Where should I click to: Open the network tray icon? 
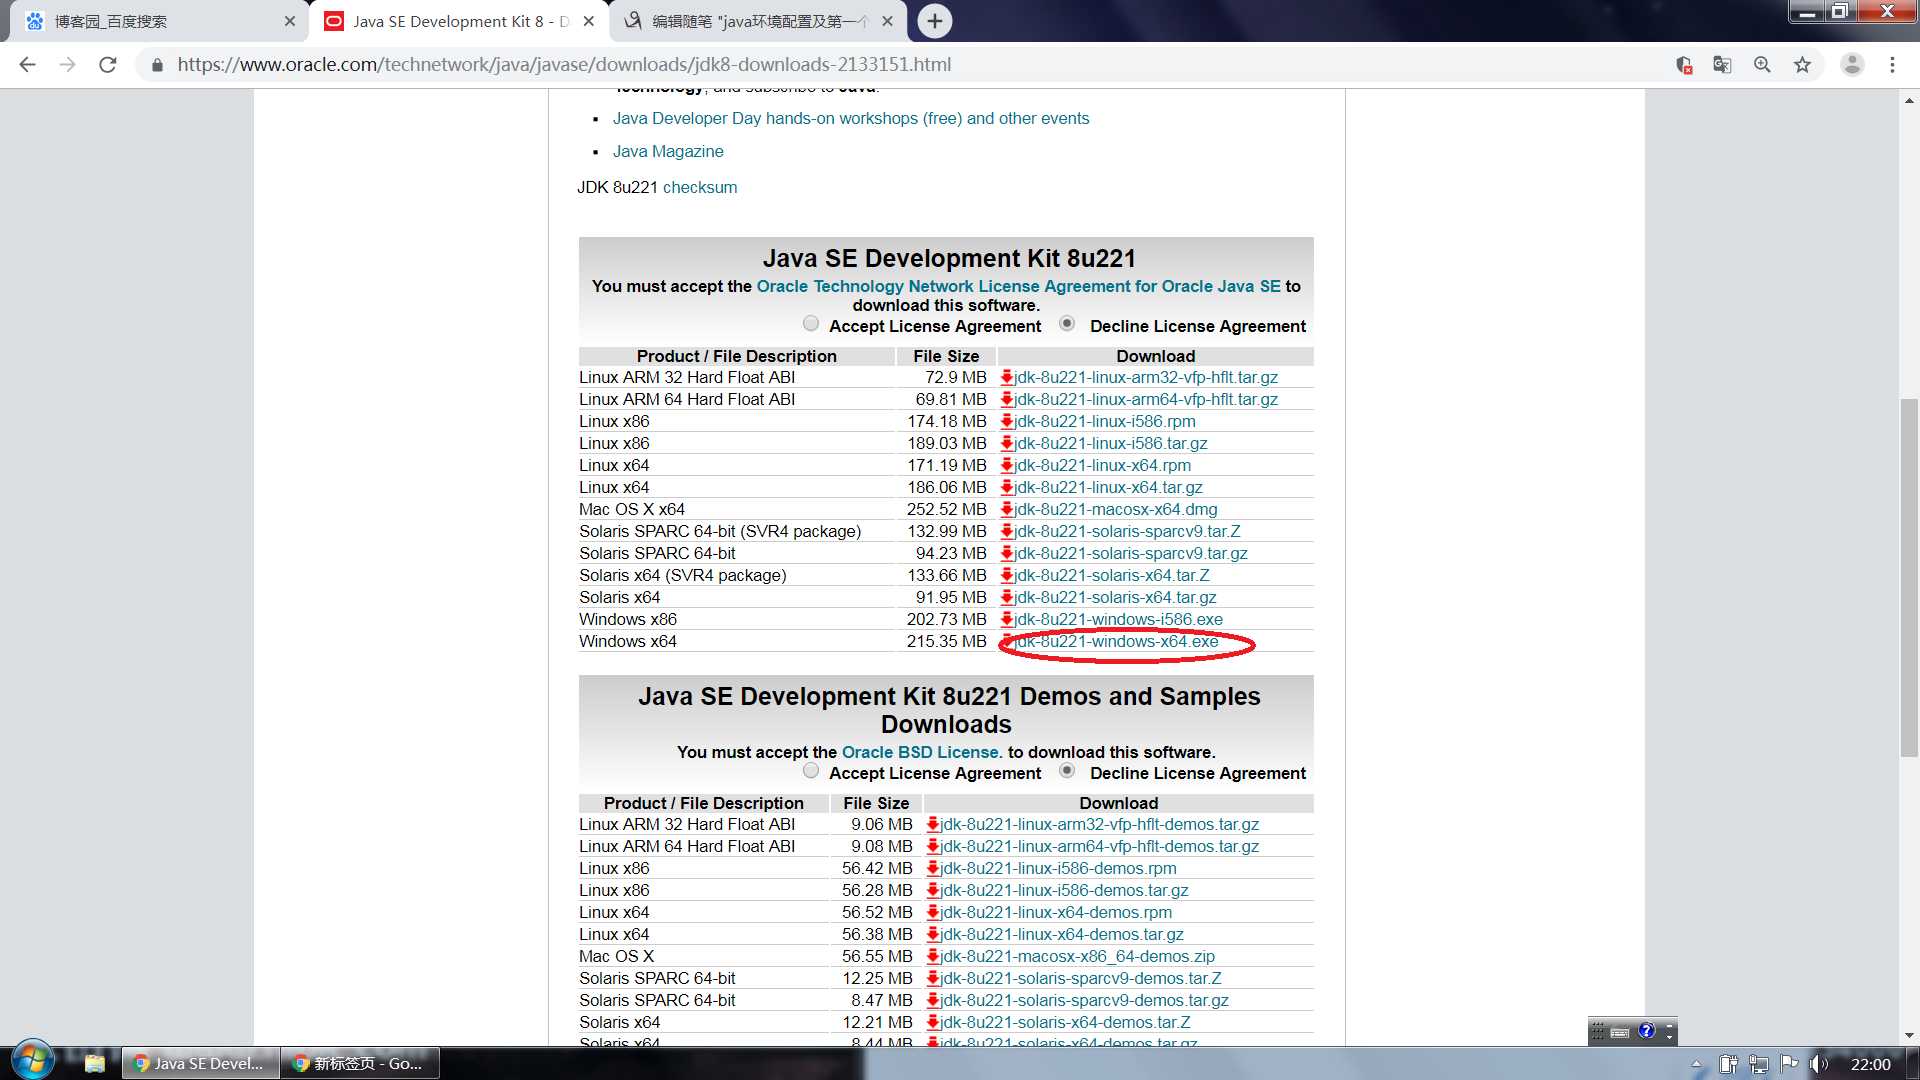(1759, 1064)
